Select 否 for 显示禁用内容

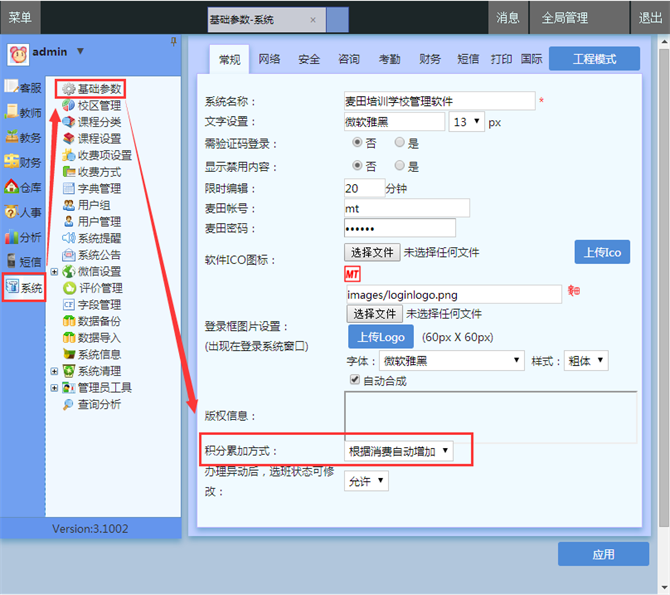coord(357,165)
